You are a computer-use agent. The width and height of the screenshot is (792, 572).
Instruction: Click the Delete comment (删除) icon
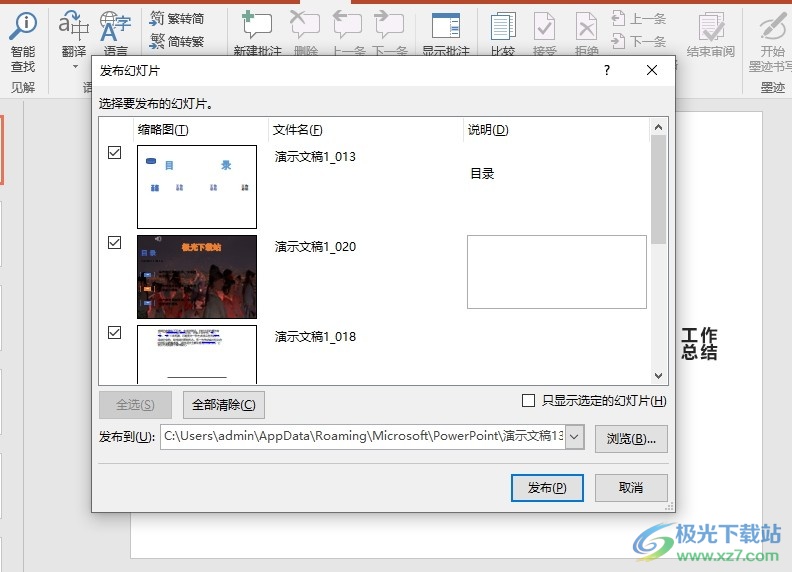point(305,25)
